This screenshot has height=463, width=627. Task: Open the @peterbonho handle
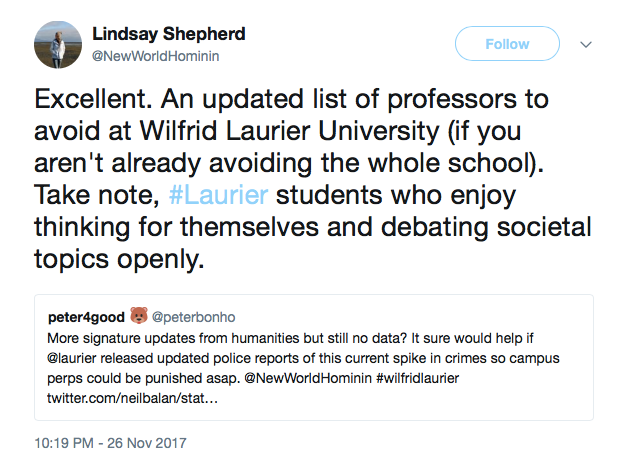[x=187, y=317]
